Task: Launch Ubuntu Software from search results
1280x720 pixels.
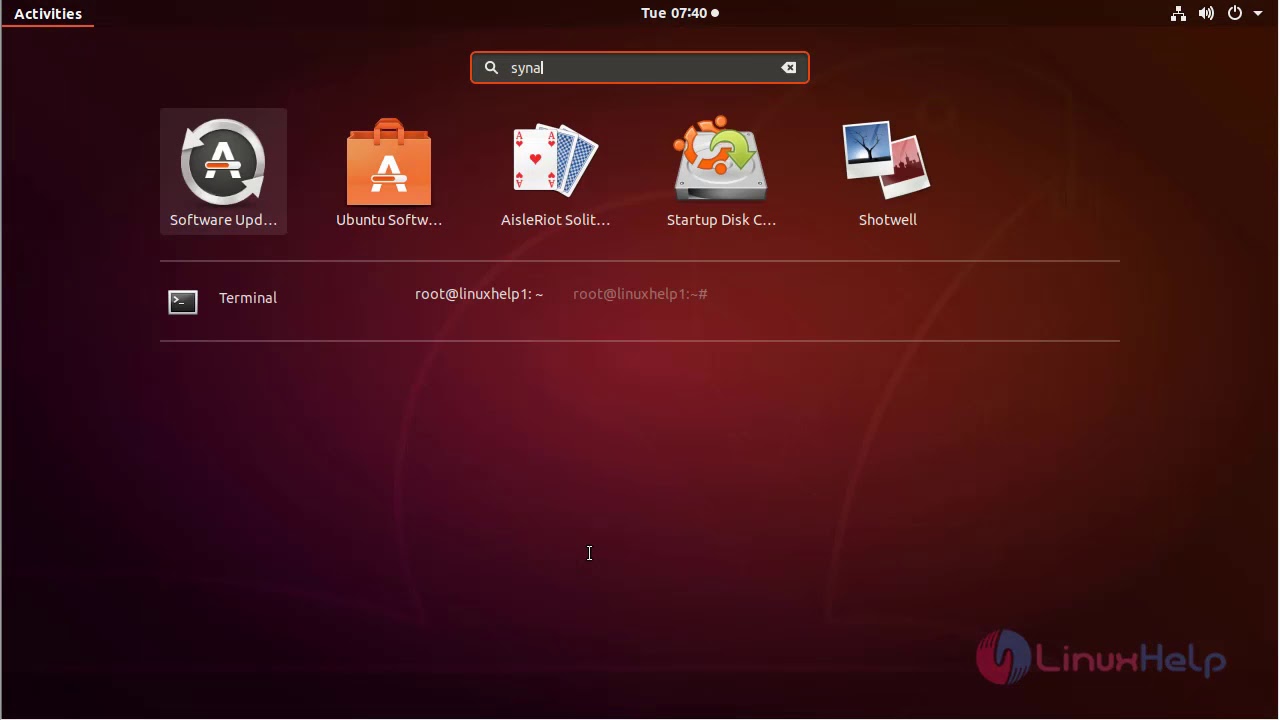Action: [389, 162]
